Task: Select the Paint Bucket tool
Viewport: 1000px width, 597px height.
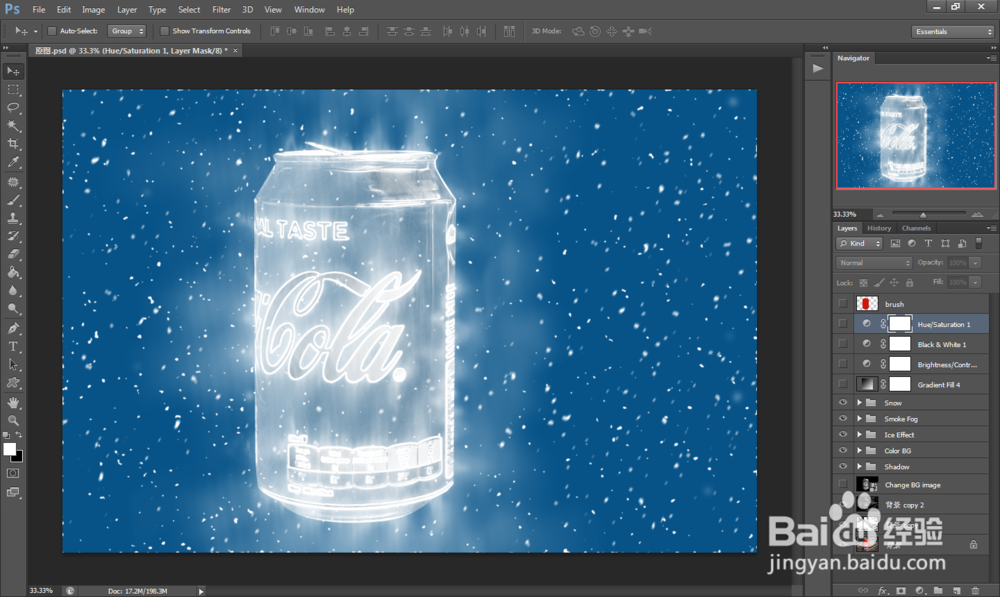Action: click(x=13, y=272)
